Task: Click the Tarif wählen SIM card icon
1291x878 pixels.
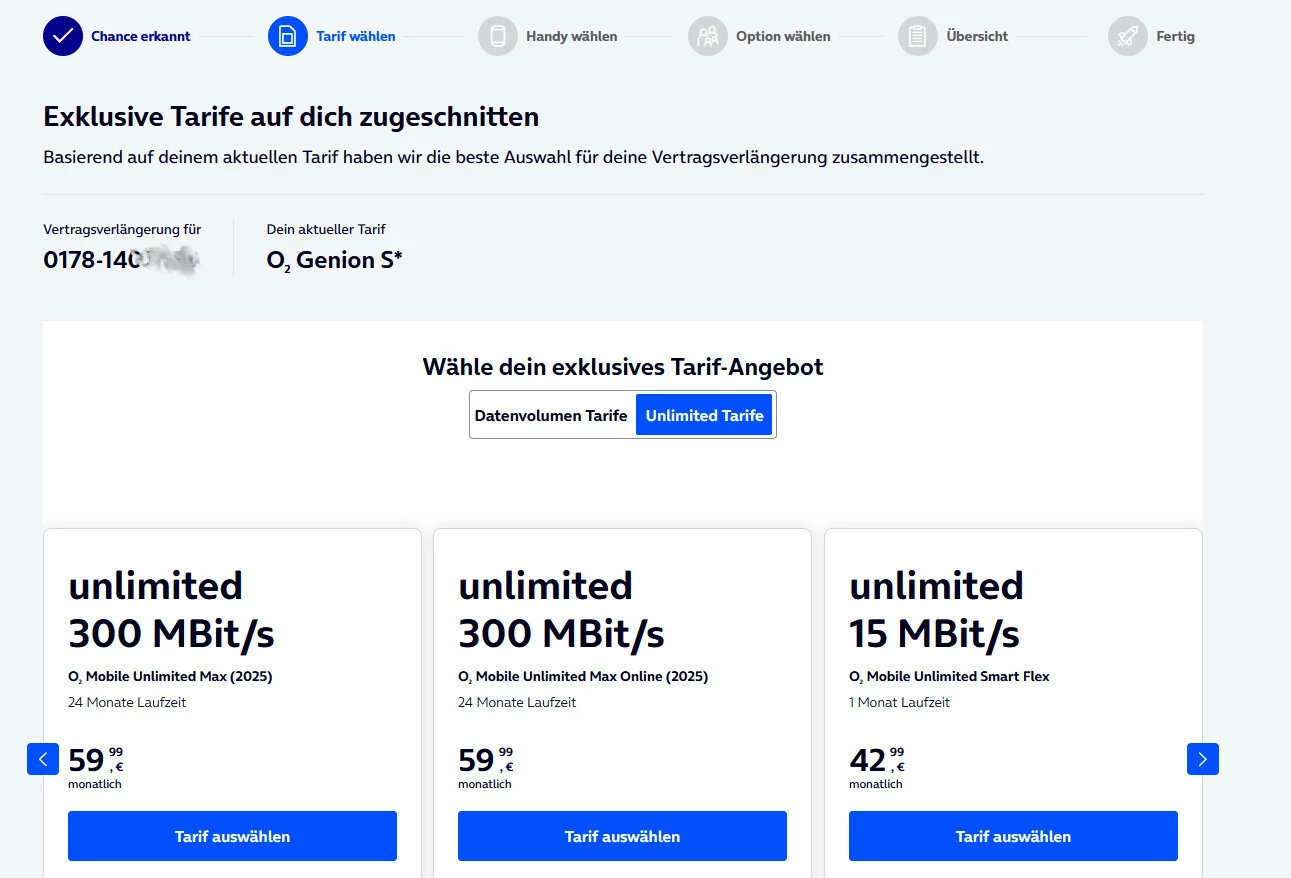Action: pyautogui.click(x=288, y=36)
